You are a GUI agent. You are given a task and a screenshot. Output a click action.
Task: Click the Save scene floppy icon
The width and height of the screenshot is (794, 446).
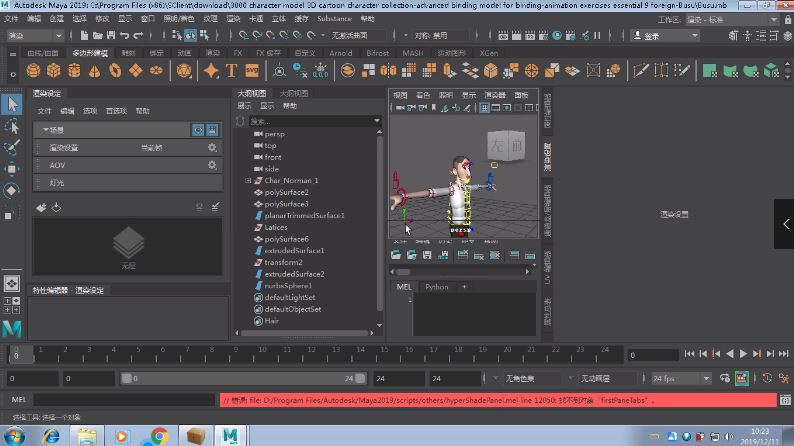click(x=112, y=36)
